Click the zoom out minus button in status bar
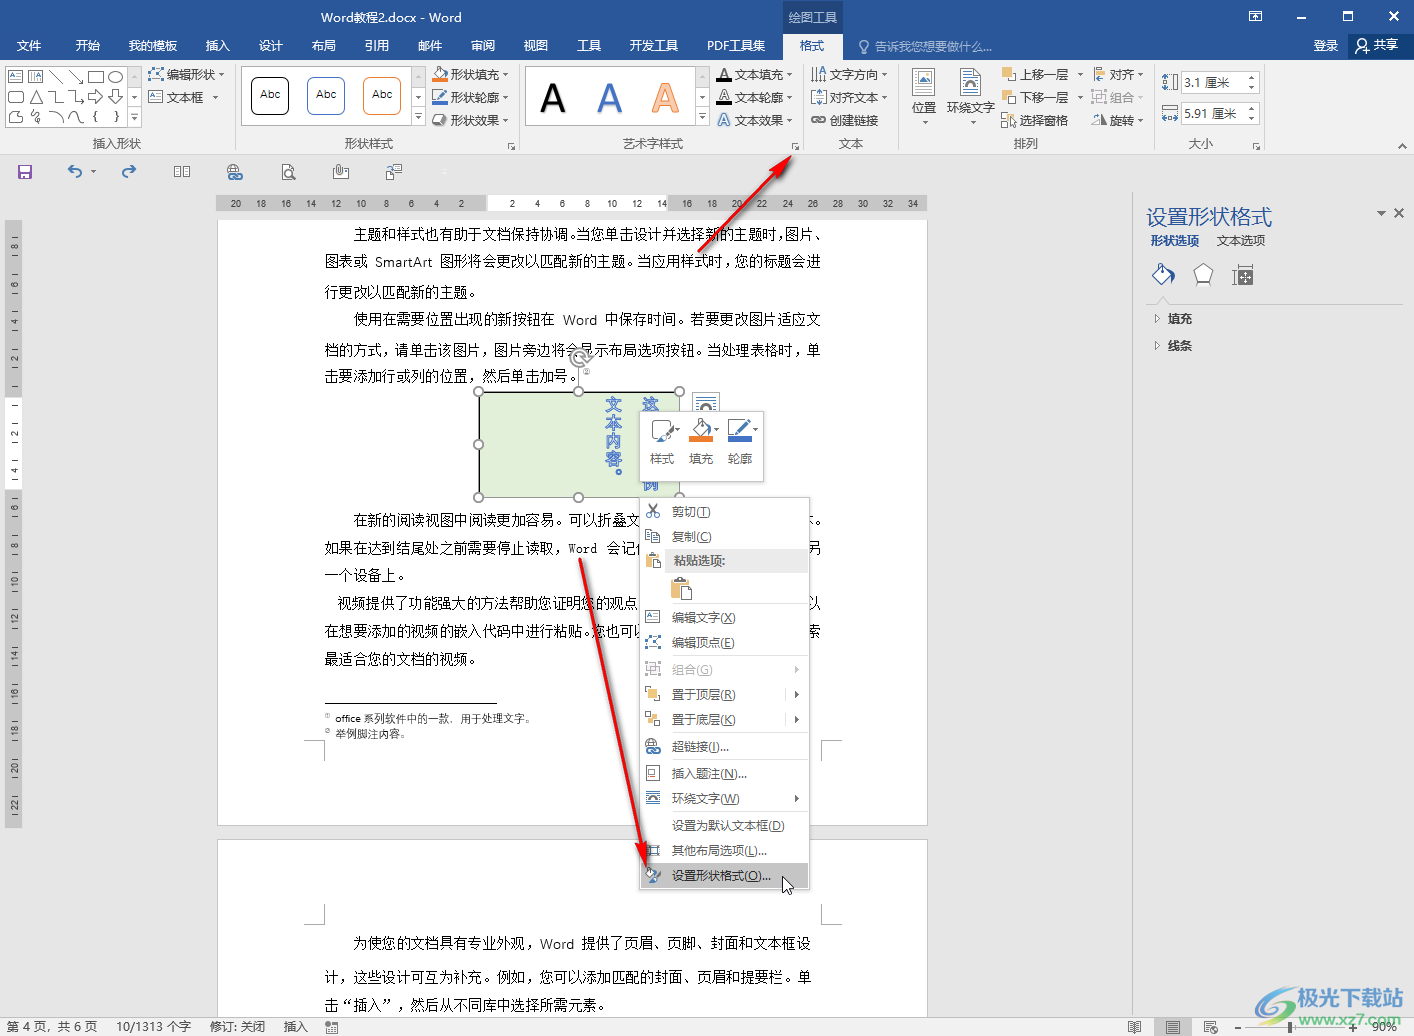Image resolution: width=1414 pixels, height=1036 pixels. [1238, 1027]
